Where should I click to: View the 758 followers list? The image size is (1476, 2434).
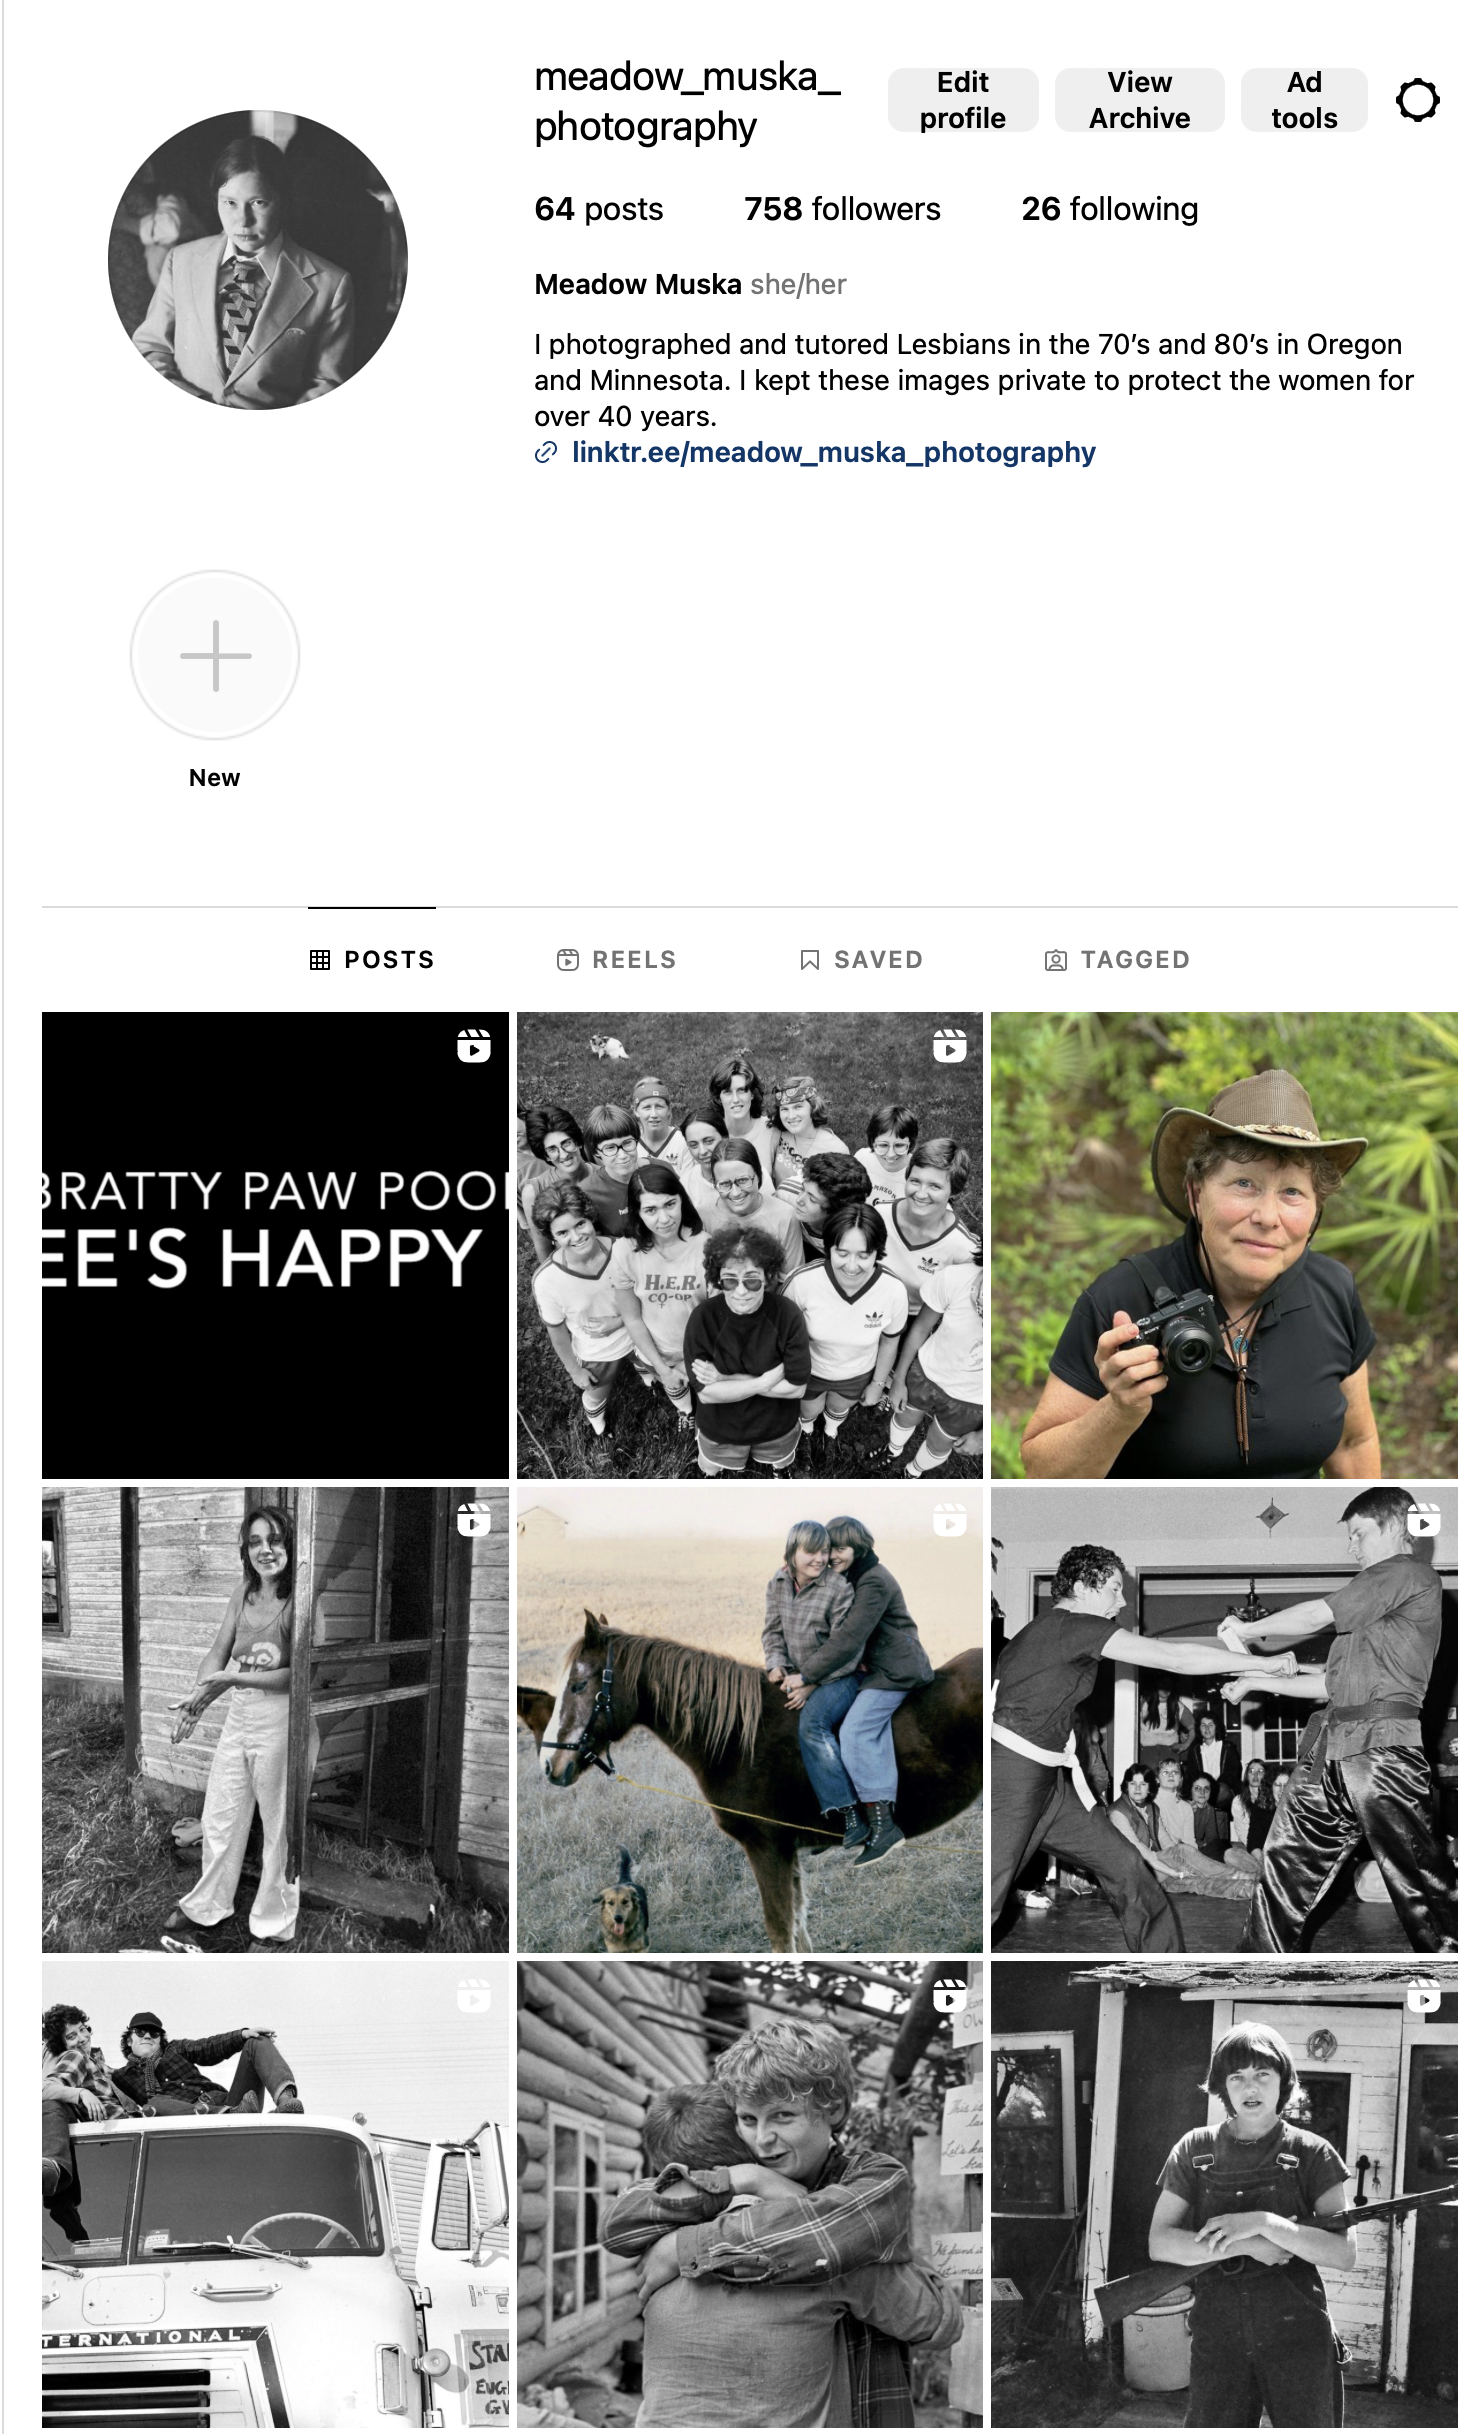pos(842,209)
